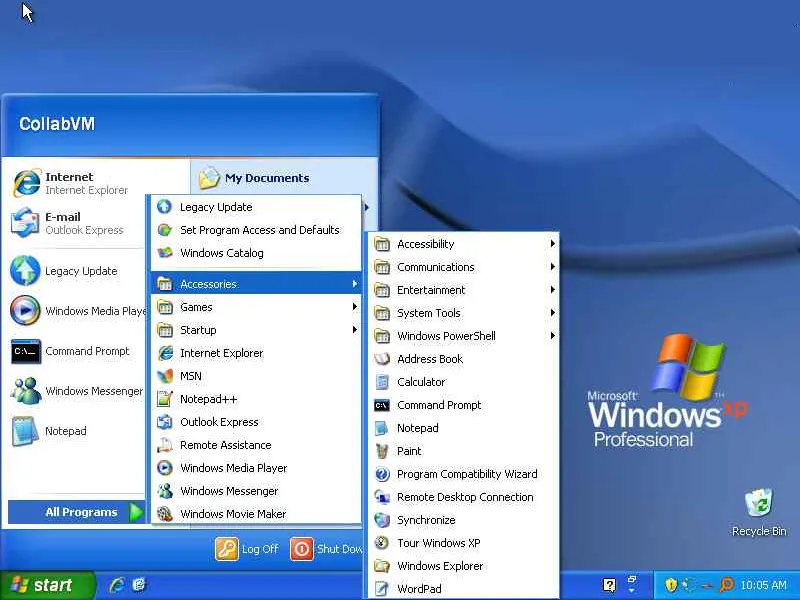
Task: Expand the Windows PowerShell folder
Action: coord(463,336)
